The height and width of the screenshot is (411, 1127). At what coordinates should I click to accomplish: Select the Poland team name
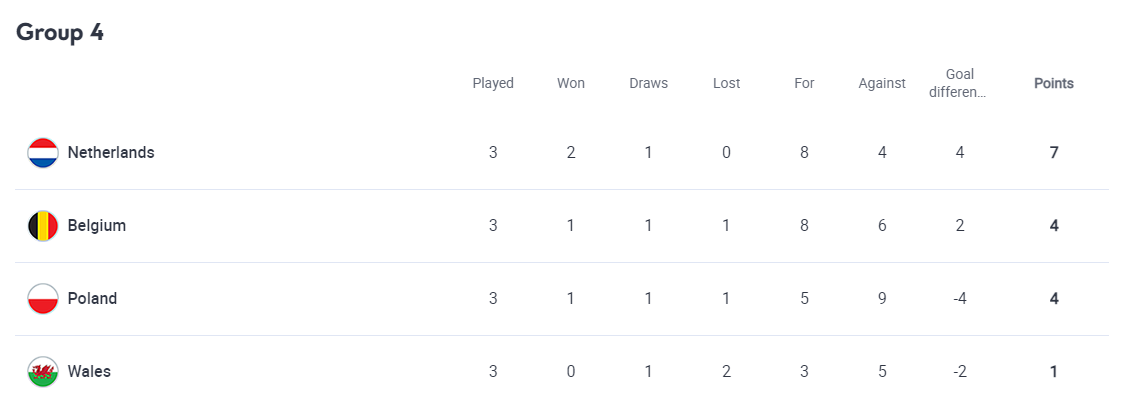click(92, 299)
